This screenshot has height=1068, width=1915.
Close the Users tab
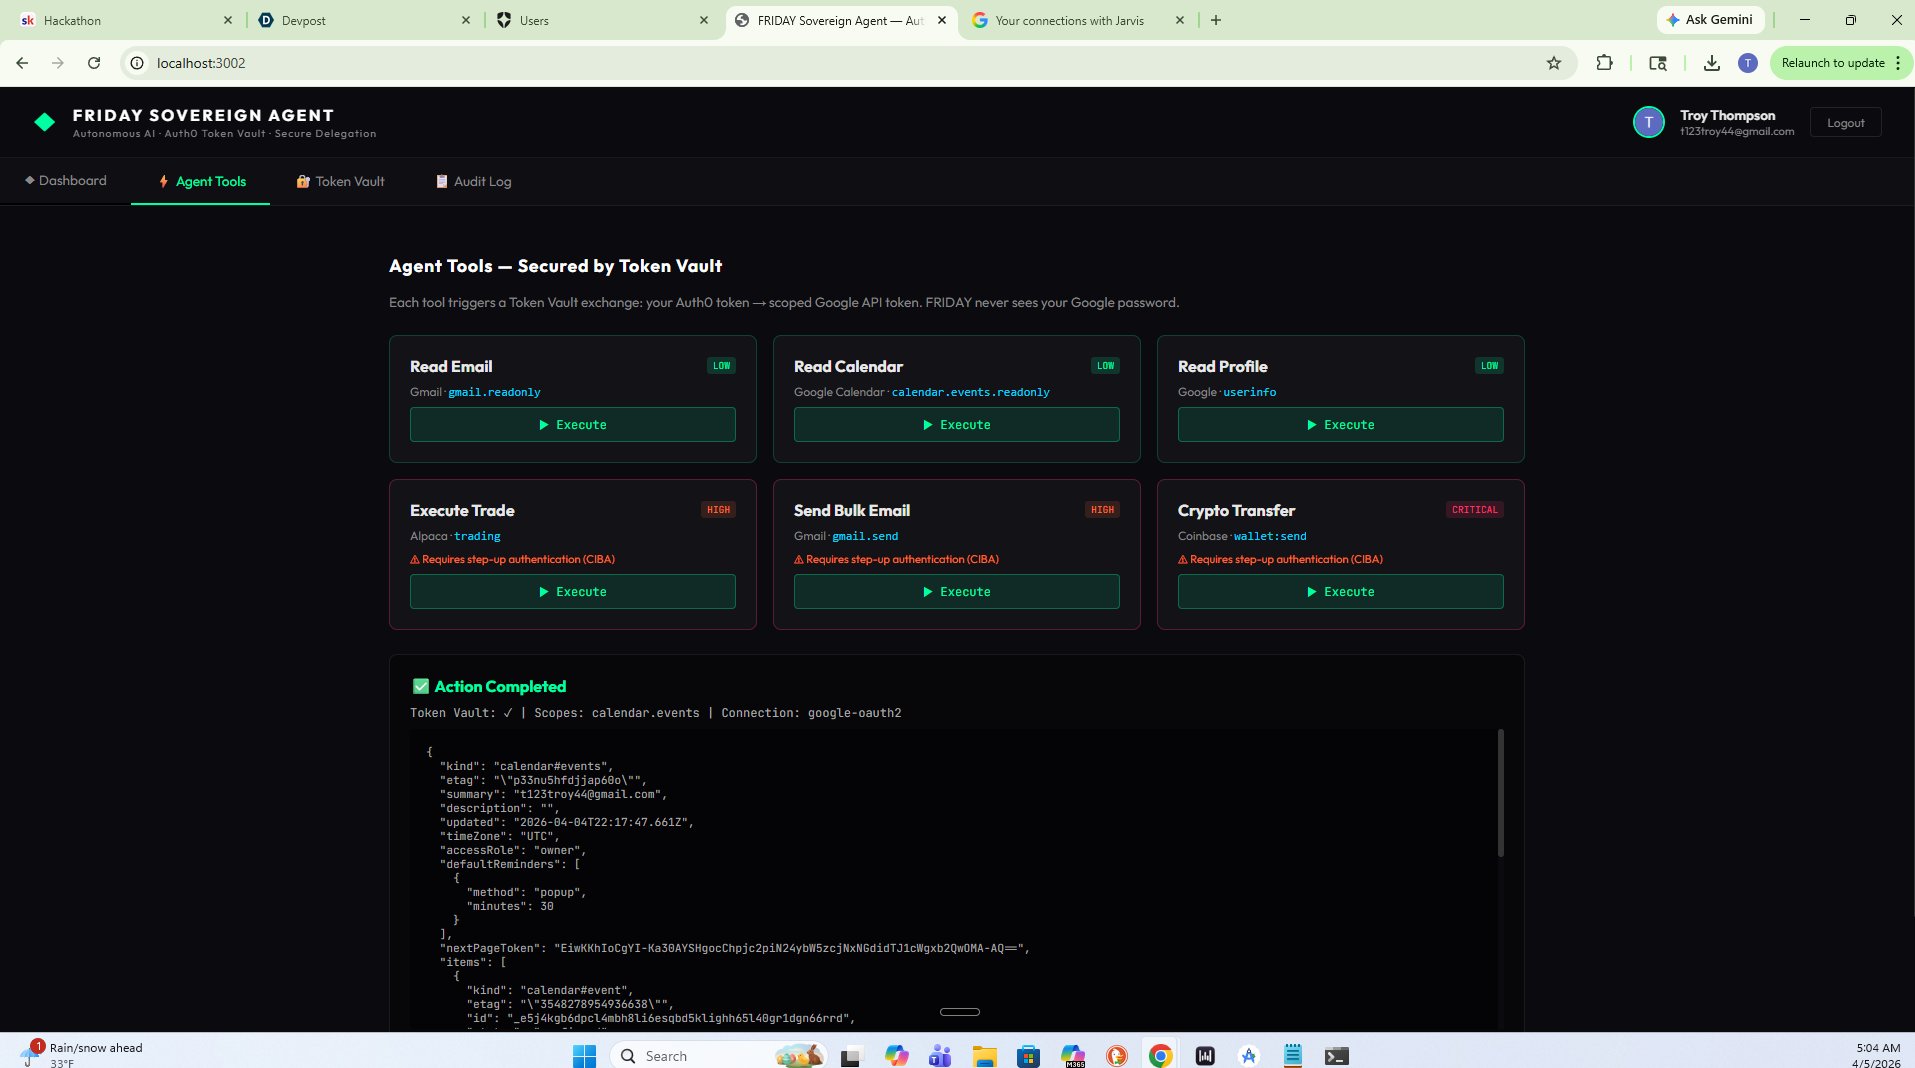703,20
